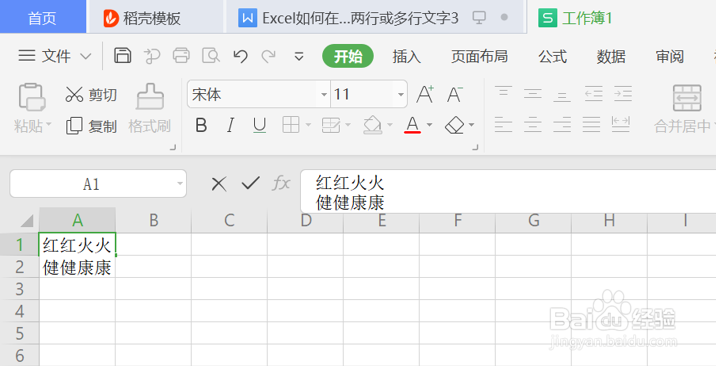Set middle vertical alignment

(x=532, y=94)
